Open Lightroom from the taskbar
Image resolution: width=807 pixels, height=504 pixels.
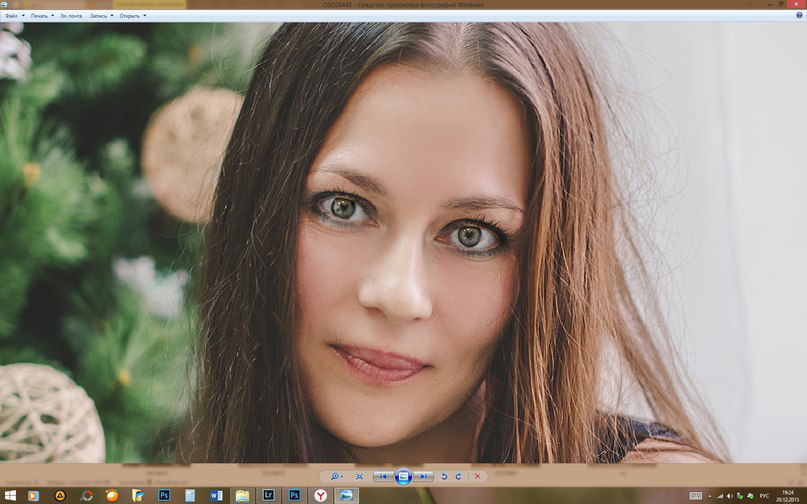pyautogui.click(x=268, y=495)
